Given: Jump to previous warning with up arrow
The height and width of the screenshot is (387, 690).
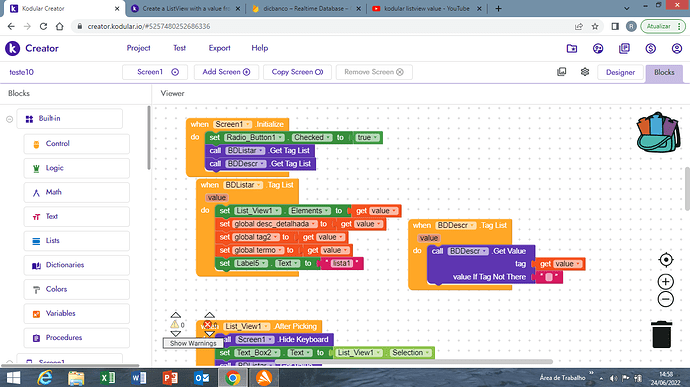Looking at the screenshot, I should coord(176,315).
